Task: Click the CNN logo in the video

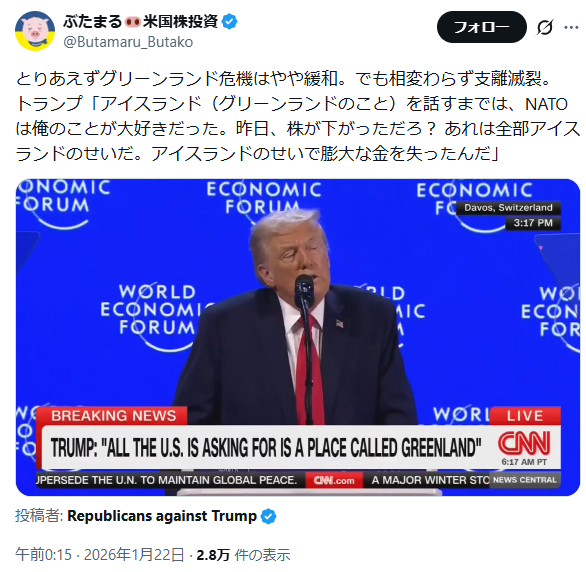Action: (x=524, y=443)
